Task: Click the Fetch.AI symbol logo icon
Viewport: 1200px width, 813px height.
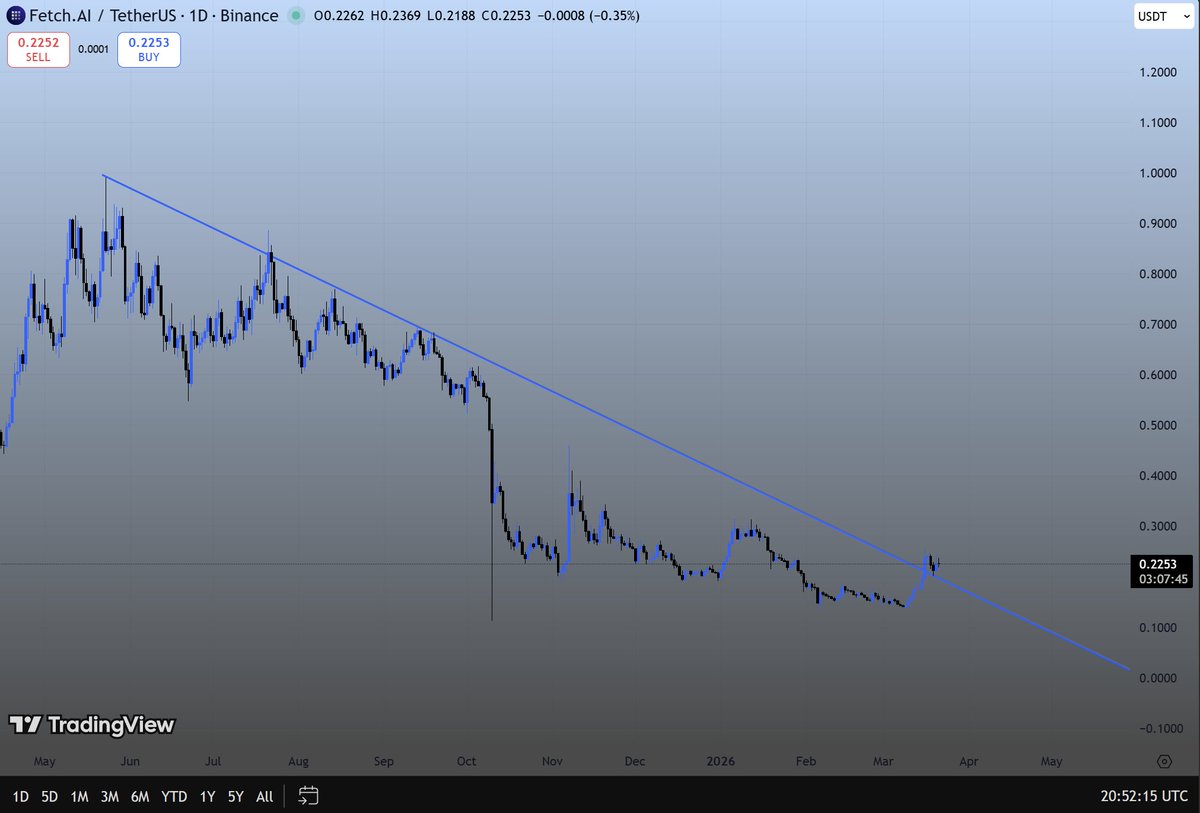Action: [14, 16]
